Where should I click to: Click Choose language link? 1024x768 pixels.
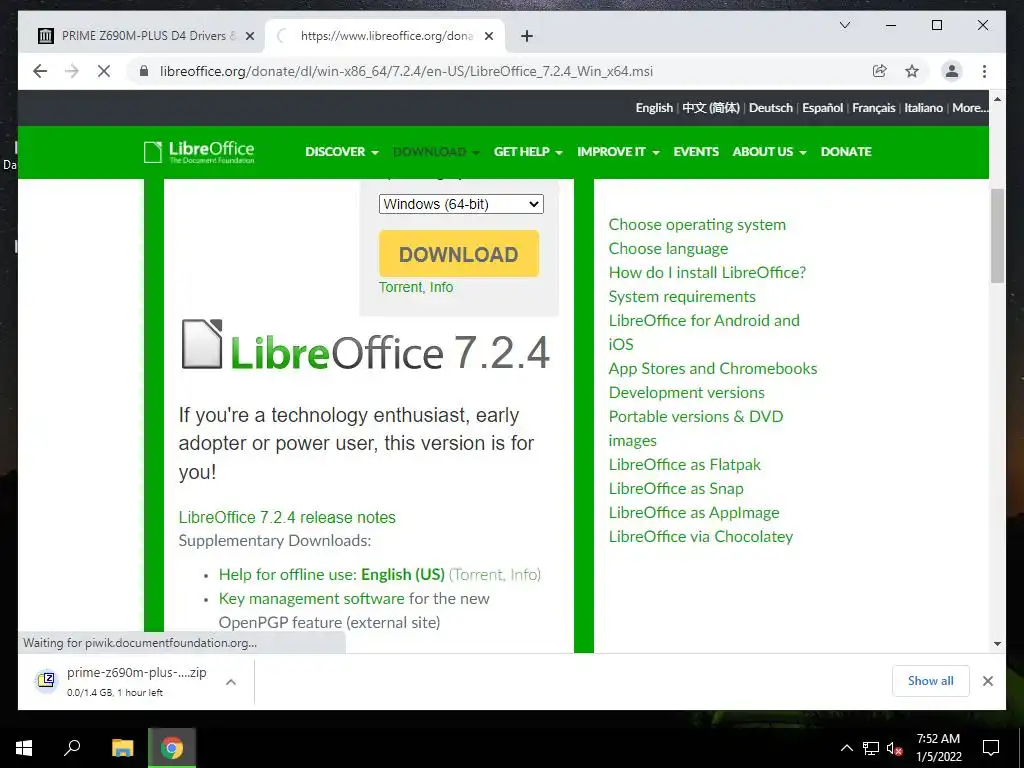coord(668,248)
